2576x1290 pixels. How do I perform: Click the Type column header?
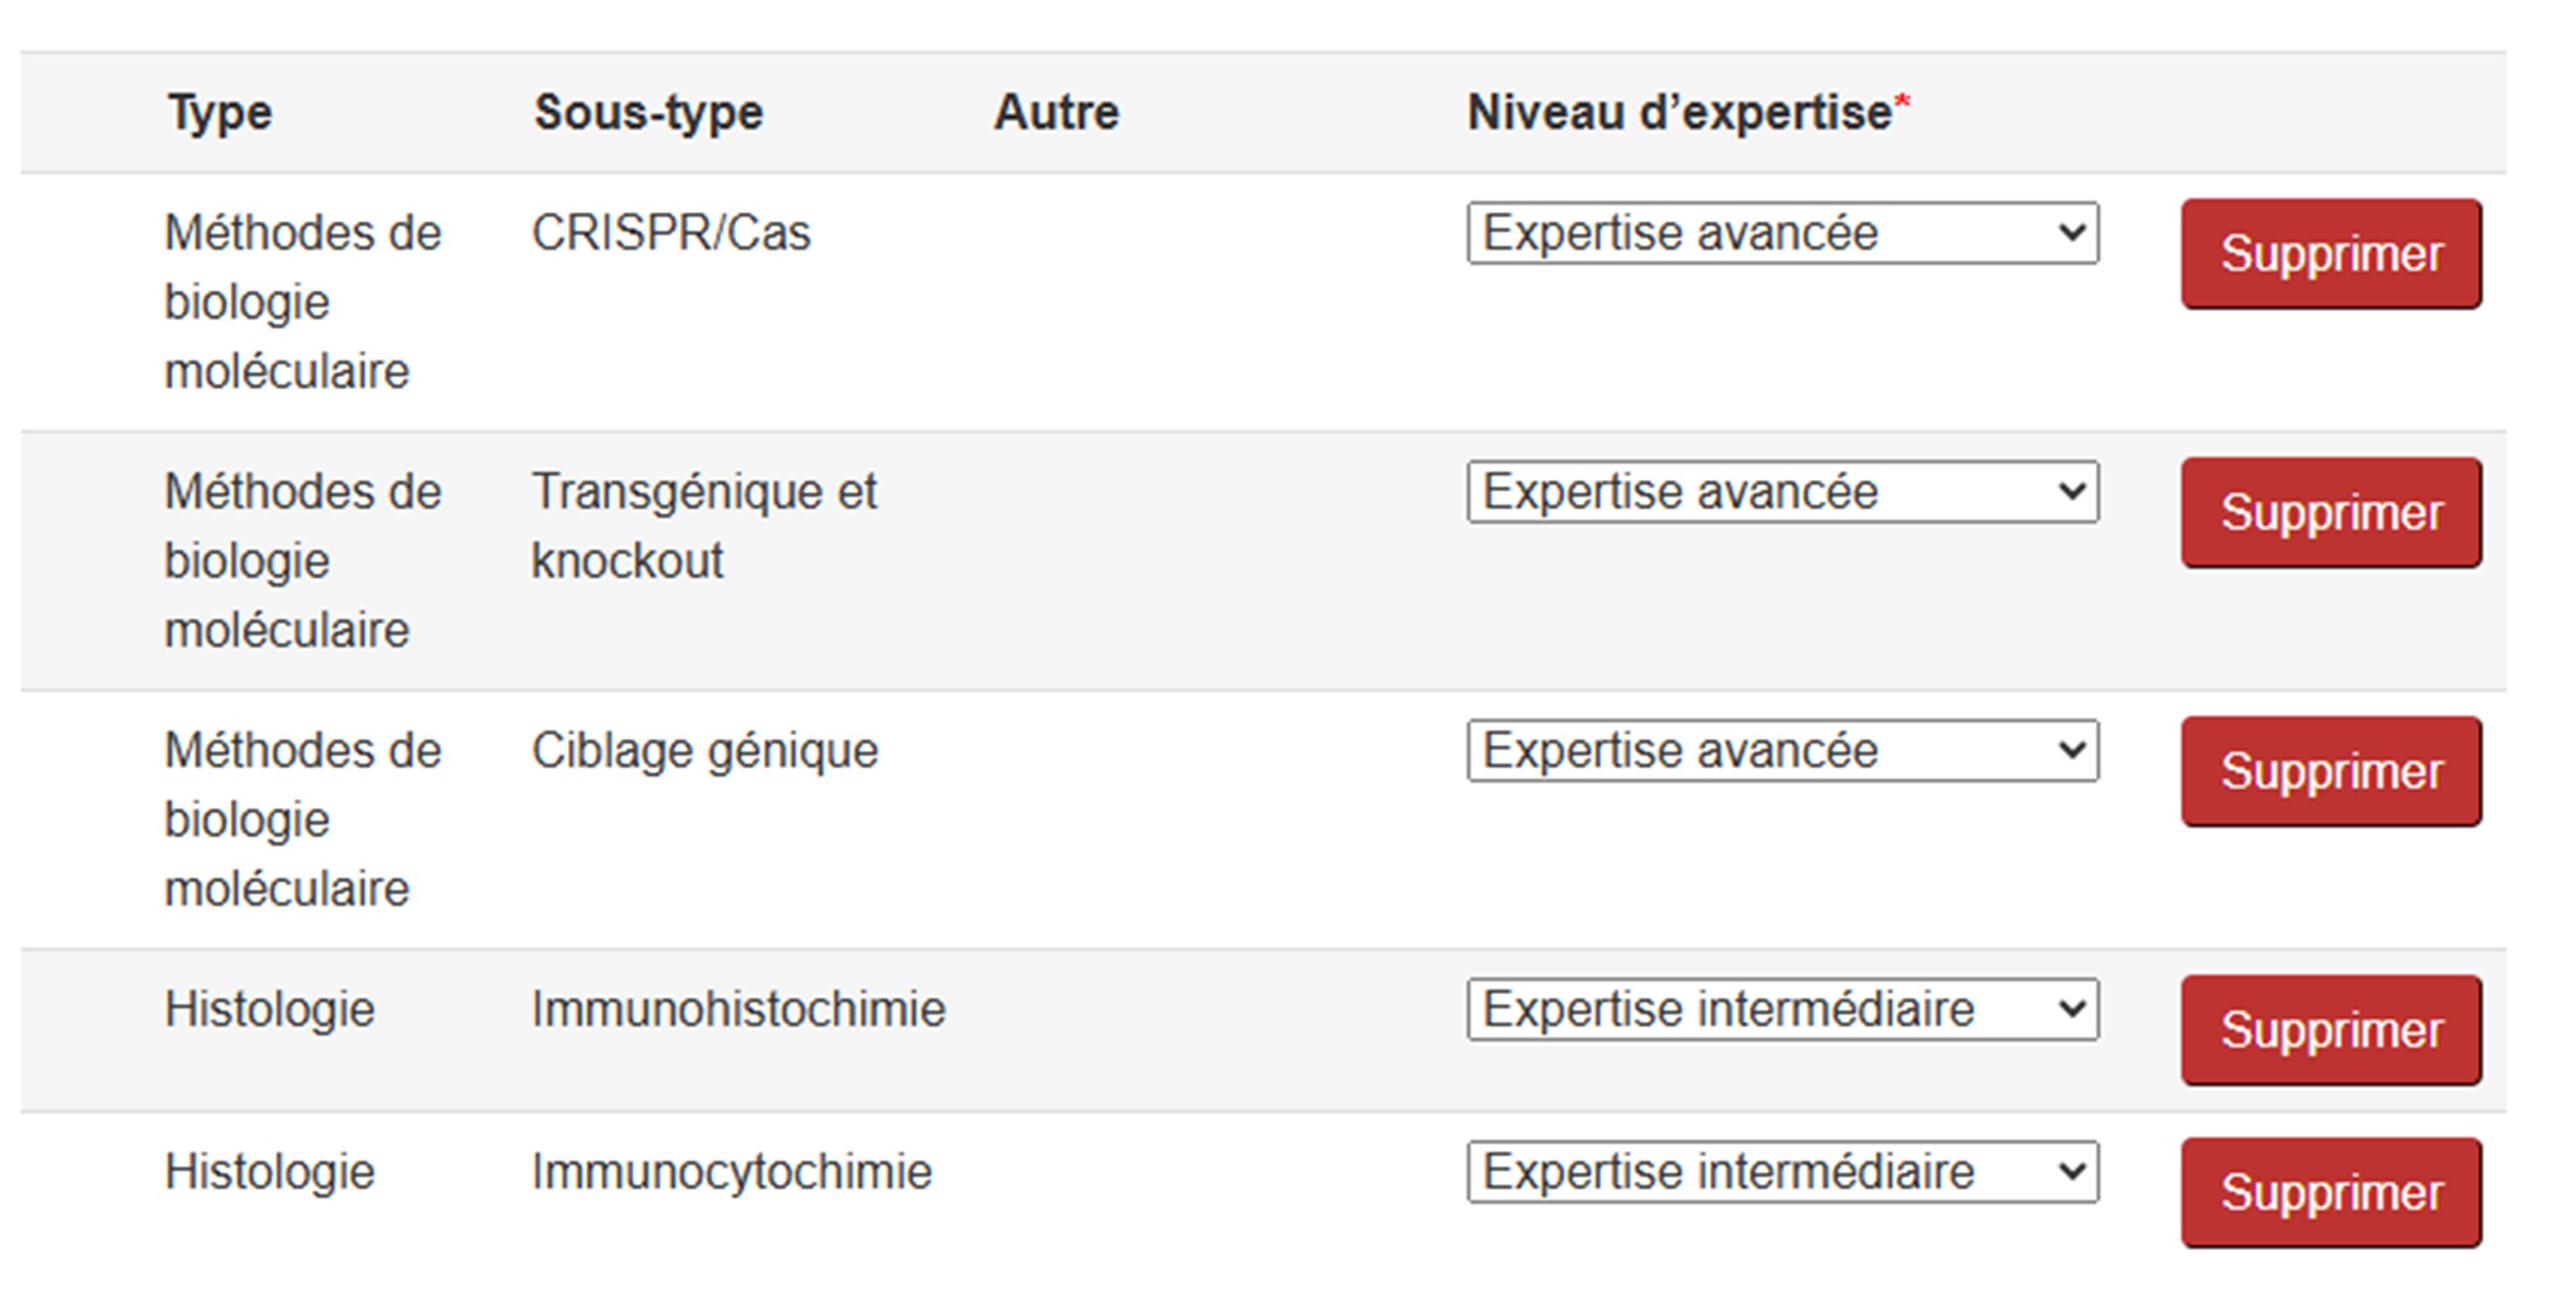(x=220, y=112)
